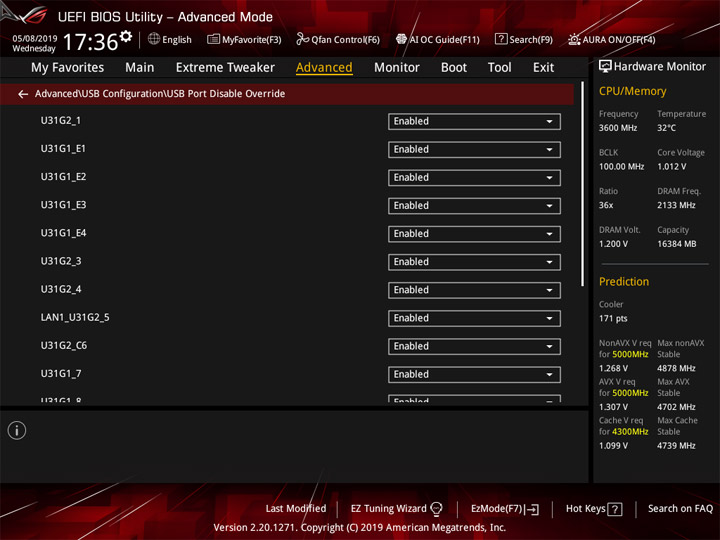Click the settings list vertical scrollbar
The height and width of the screenshot is (540, 720).
[x=583, y=185]
